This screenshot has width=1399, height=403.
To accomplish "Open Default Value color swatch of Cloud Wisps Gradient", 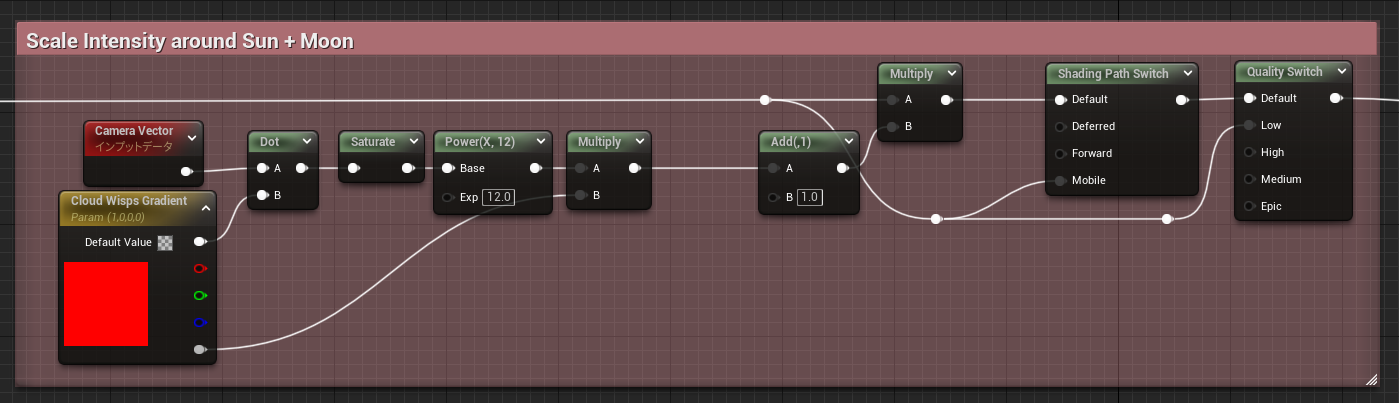I will point(165,242).
